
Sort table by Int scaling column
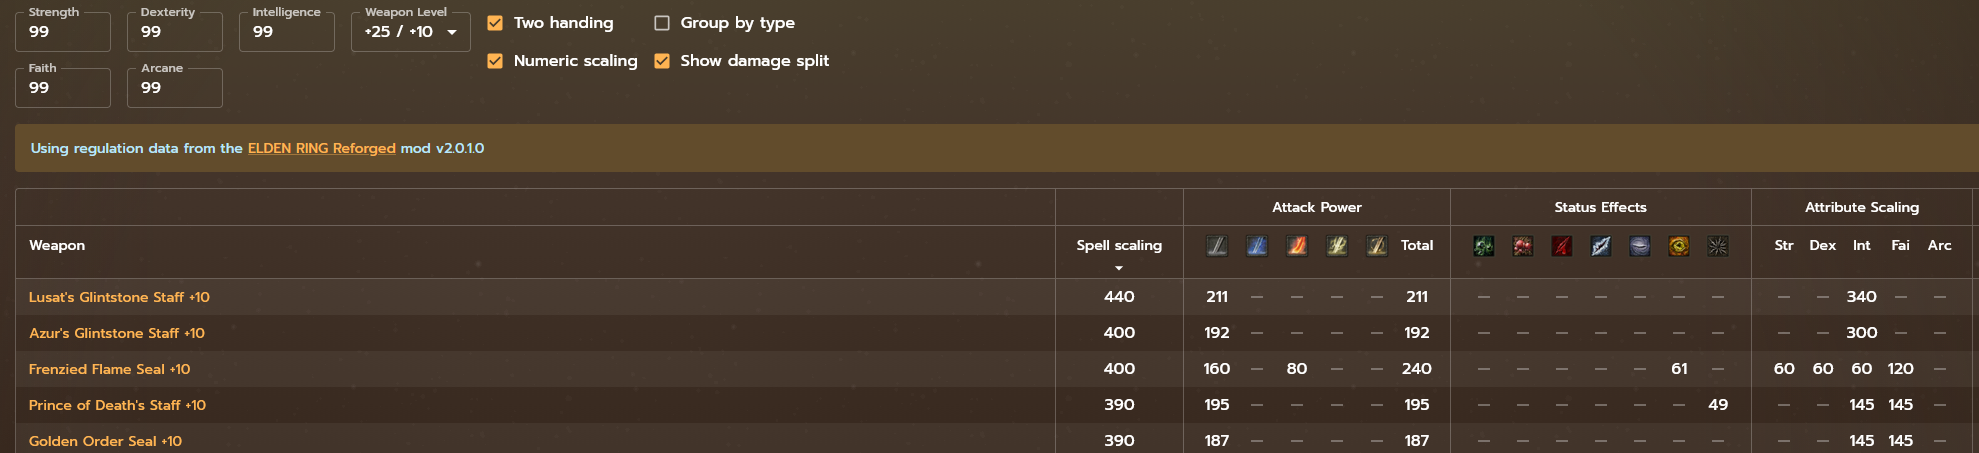click(x=1861, y=245)
